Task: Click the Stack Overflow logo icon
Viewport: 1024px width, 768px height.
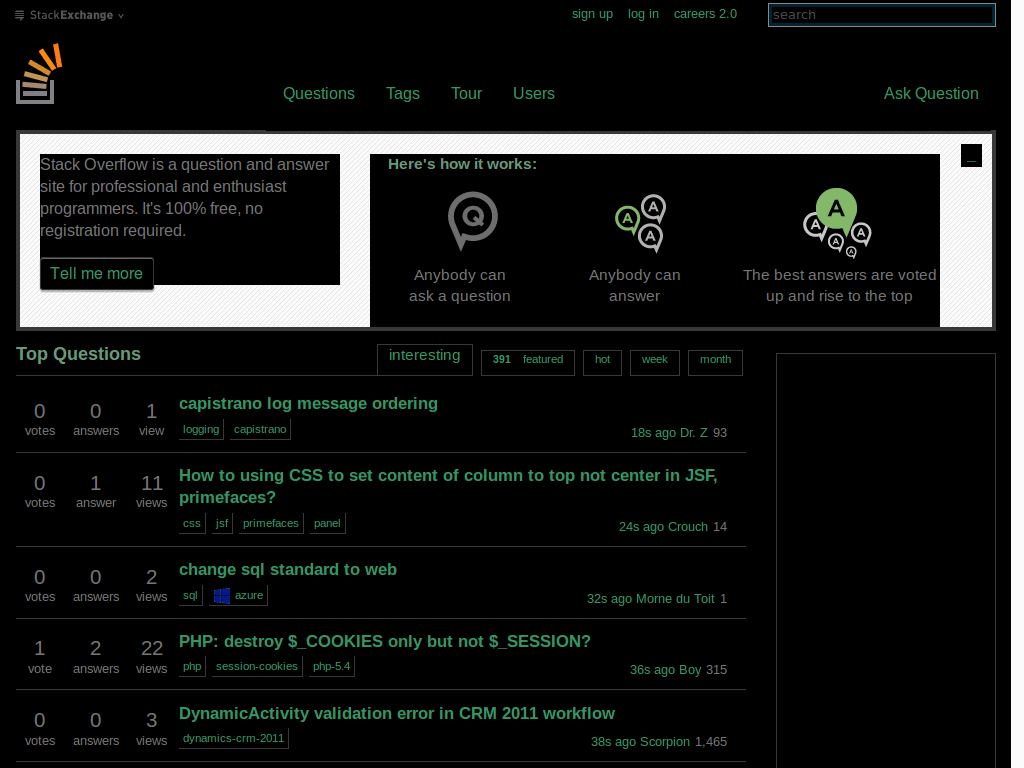Action: 39,74
